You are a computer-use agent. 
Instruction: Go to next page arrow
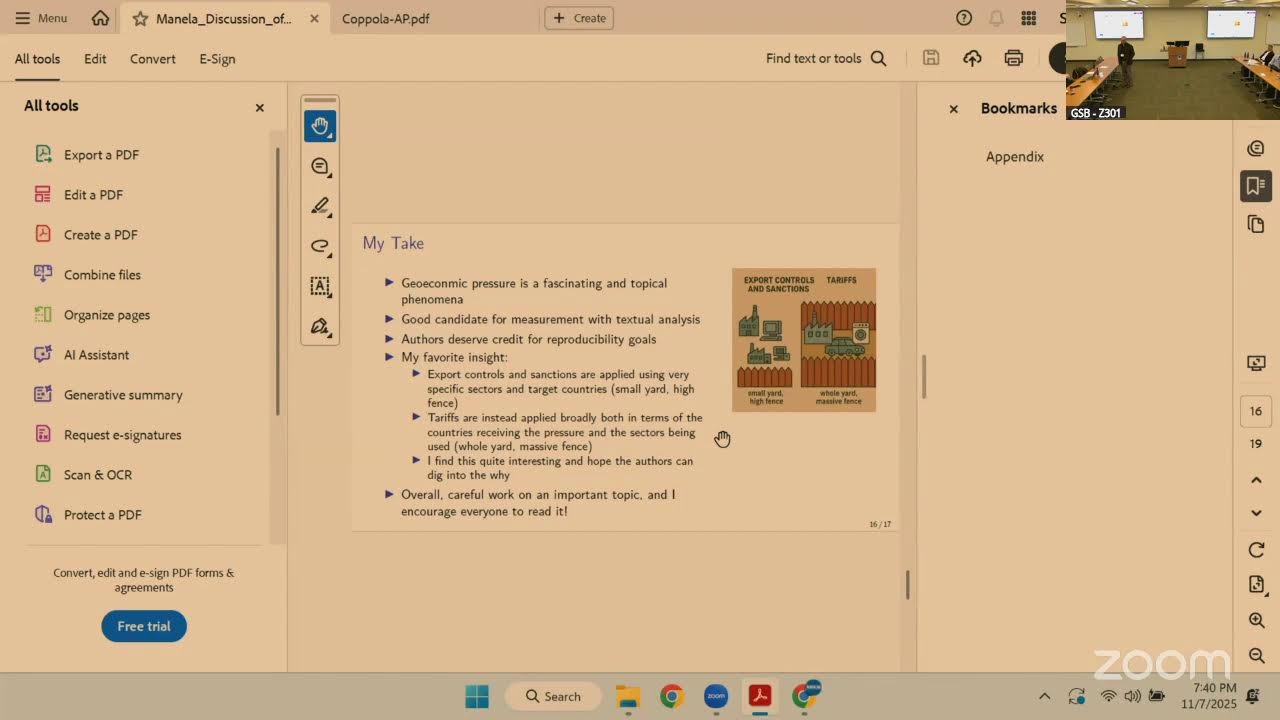coord(1257,513)
